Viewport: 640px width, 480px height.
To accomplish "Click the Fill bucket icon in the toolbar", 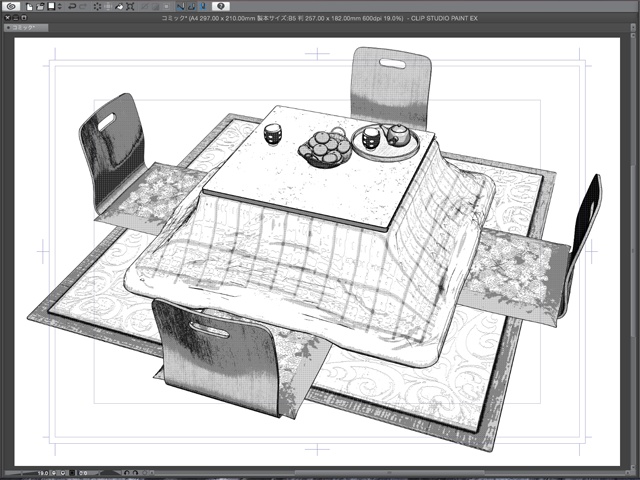I will point(119,7).
